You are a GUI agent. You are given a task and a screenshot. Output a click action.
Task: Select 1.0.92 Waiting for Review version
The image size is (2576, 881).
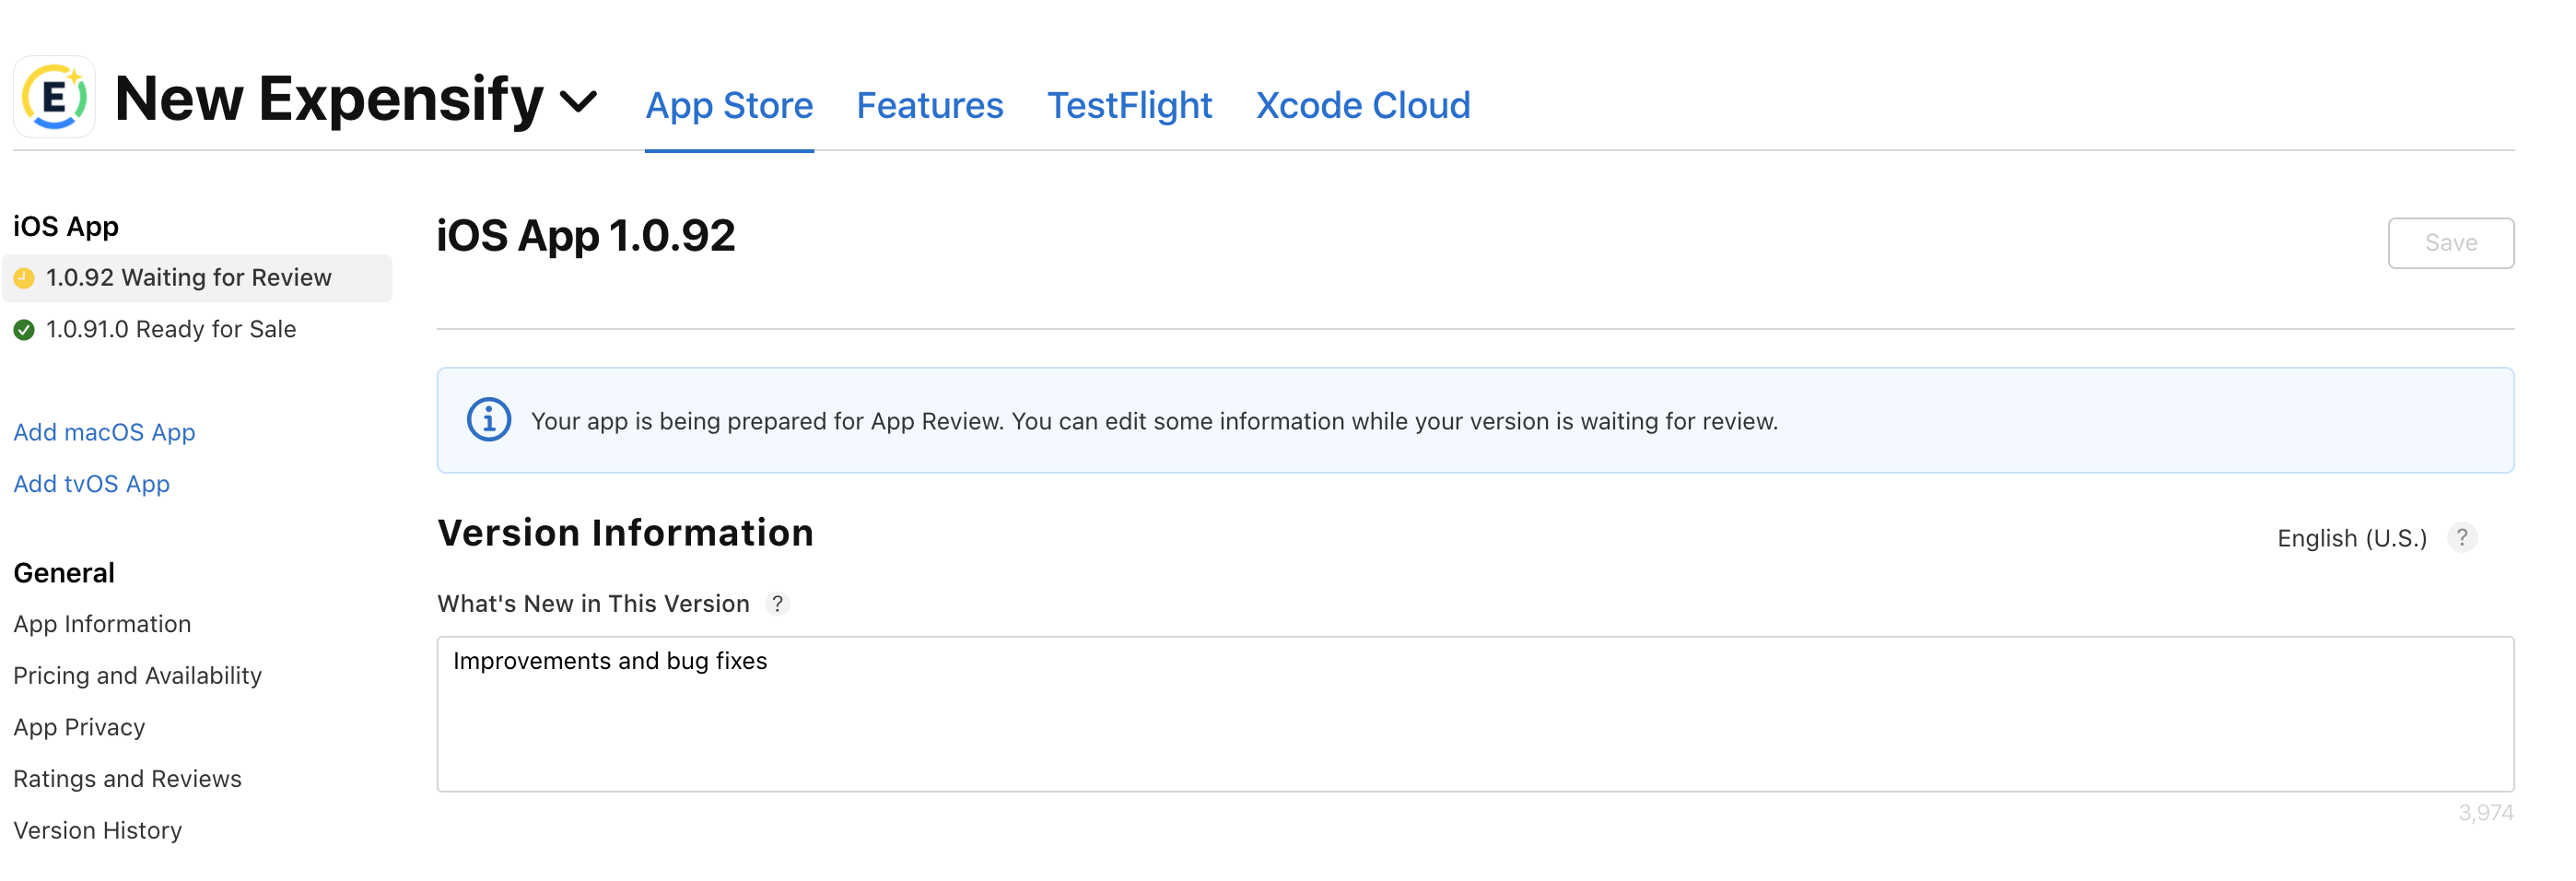coord(197,278)
